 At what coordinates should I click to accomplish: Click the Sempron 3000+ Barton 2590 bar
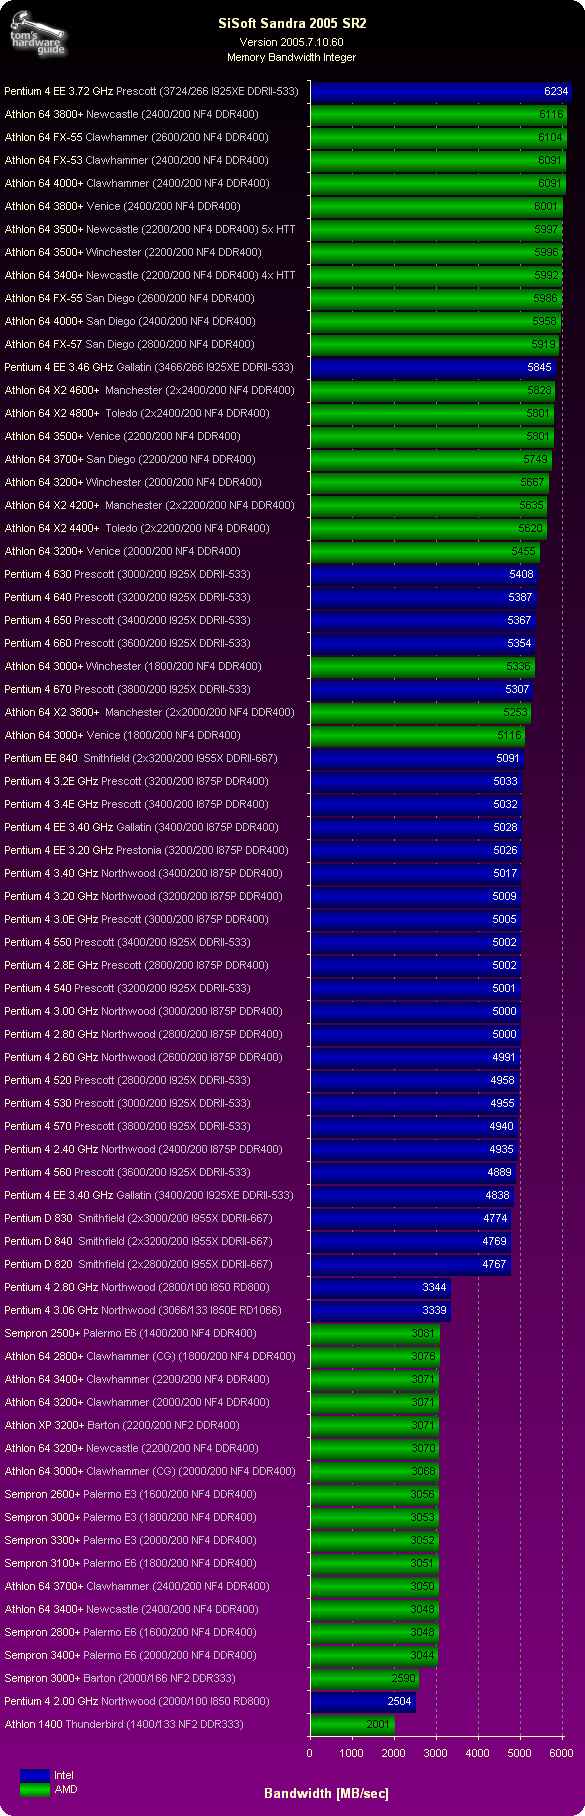coord(365,1678)
